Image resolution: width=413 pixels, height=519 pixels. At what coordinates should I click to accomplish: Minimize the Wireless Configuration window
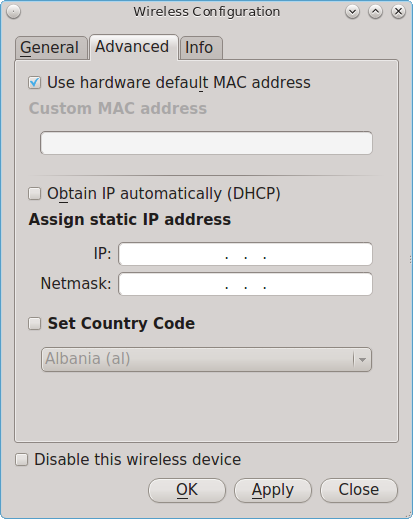[x=352, y=12]
